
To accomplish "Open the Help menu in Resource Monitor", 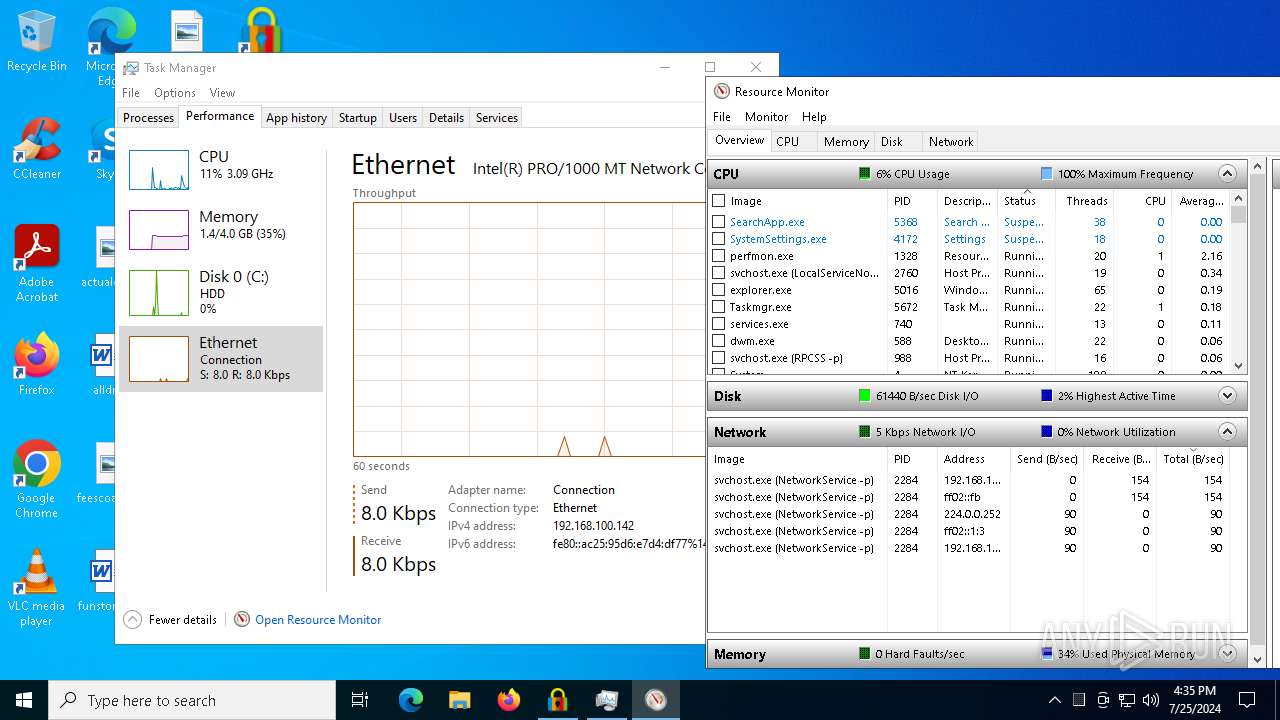I will (x=814, y=117).
